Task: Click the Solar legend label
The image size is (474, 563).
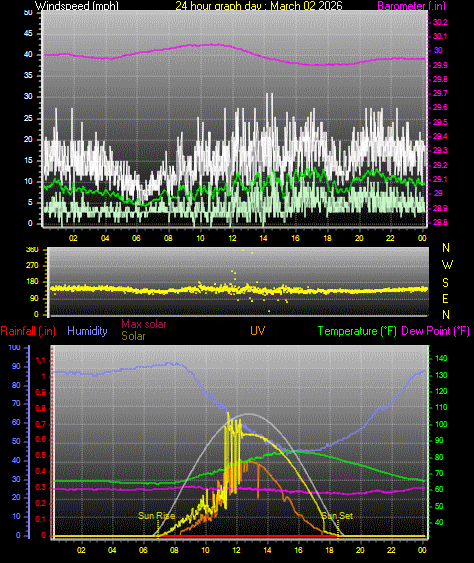Action: 133,336
